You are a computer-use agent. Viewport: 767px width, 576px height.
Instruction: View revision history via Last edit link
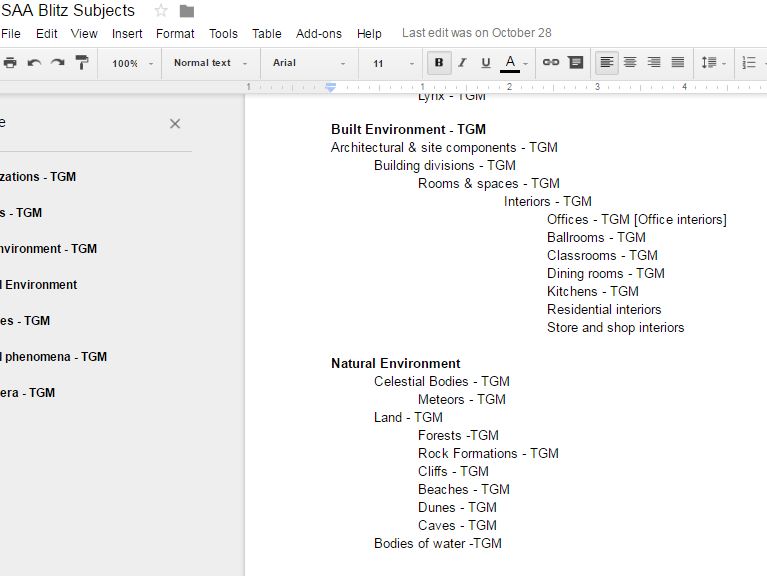point(476,33)
